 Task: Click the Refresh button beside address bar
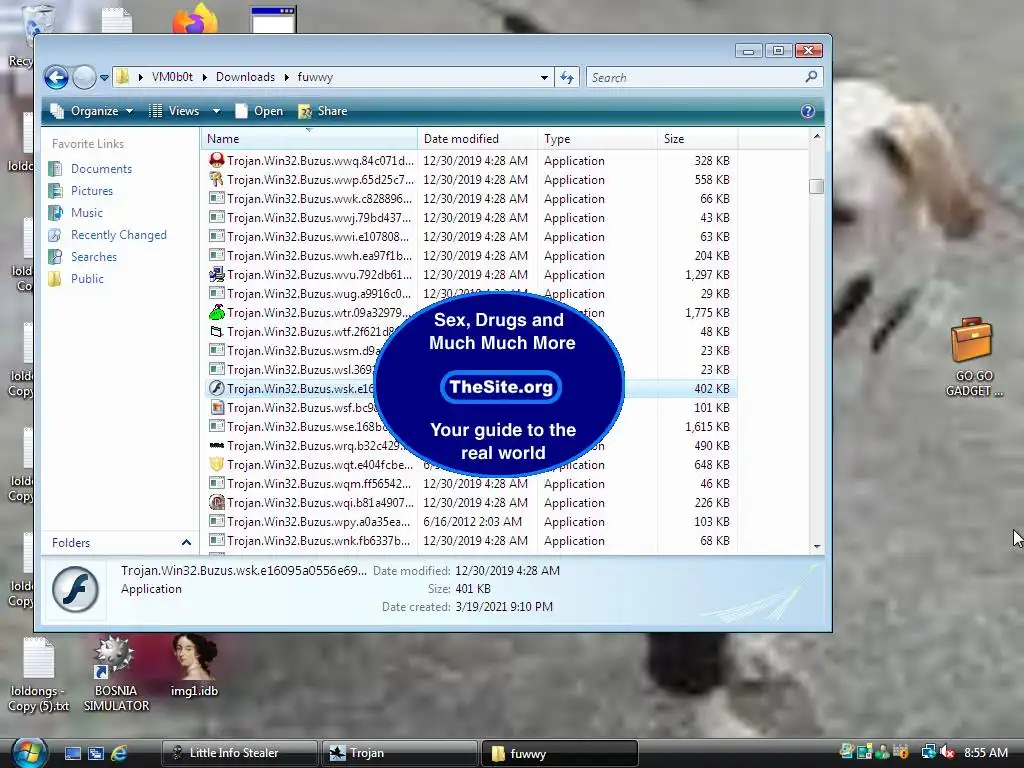pyautogui.click(x=567, y=78)
